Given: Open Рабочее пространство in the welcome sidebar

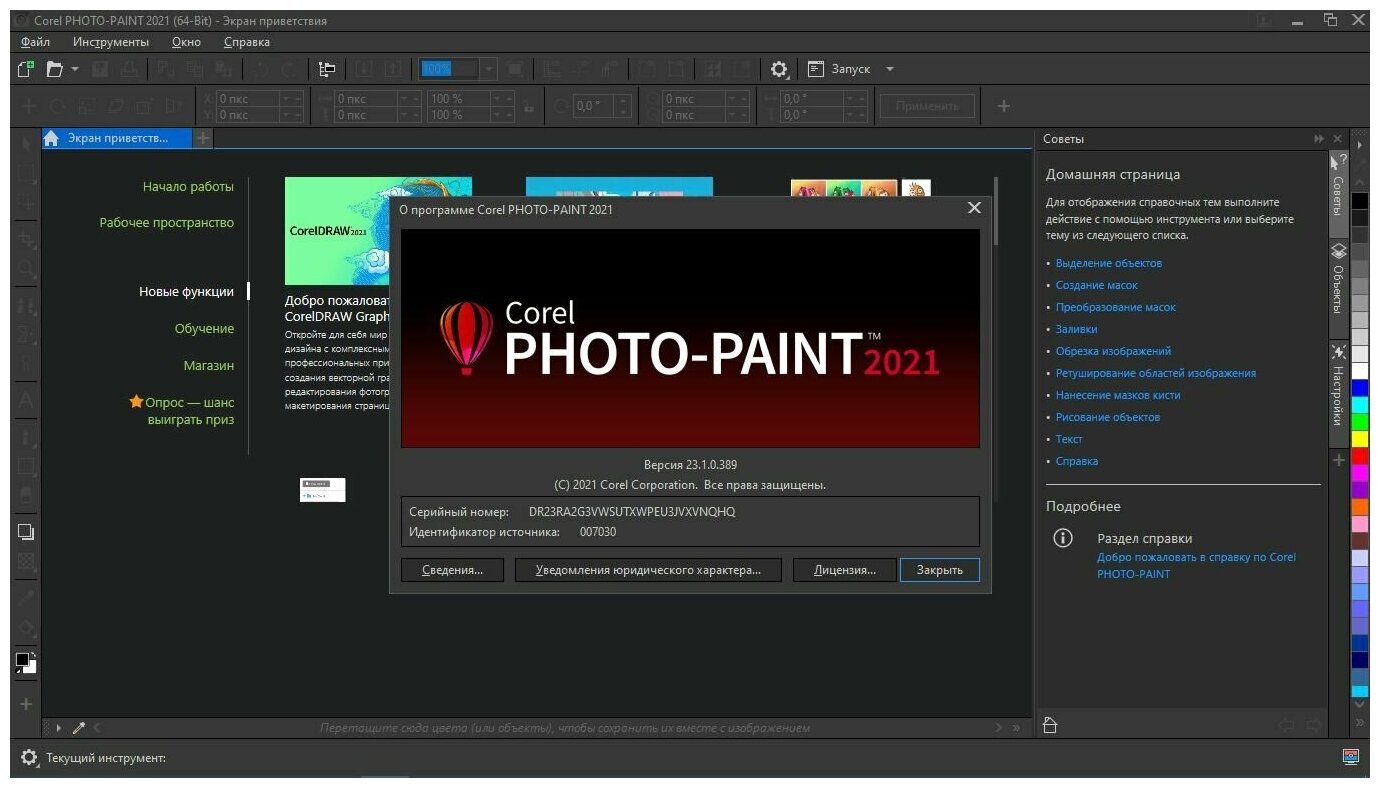Looking at the screenshot, I should pyautogui.click(x=167, y=222).
